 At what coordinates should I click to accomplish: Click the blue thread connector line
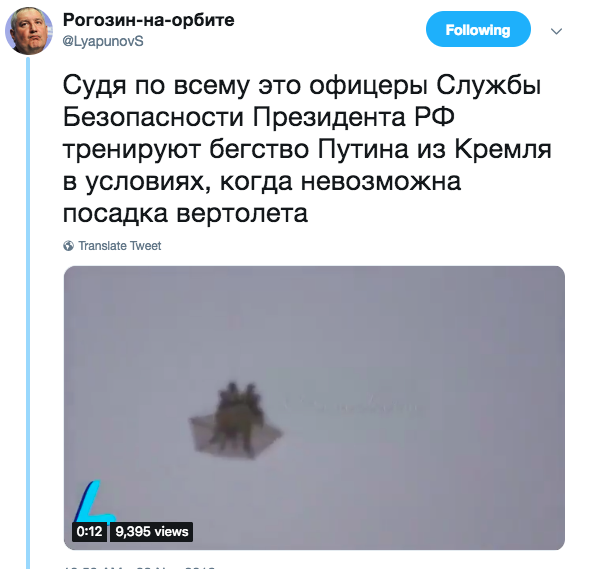tap(28, 313)
